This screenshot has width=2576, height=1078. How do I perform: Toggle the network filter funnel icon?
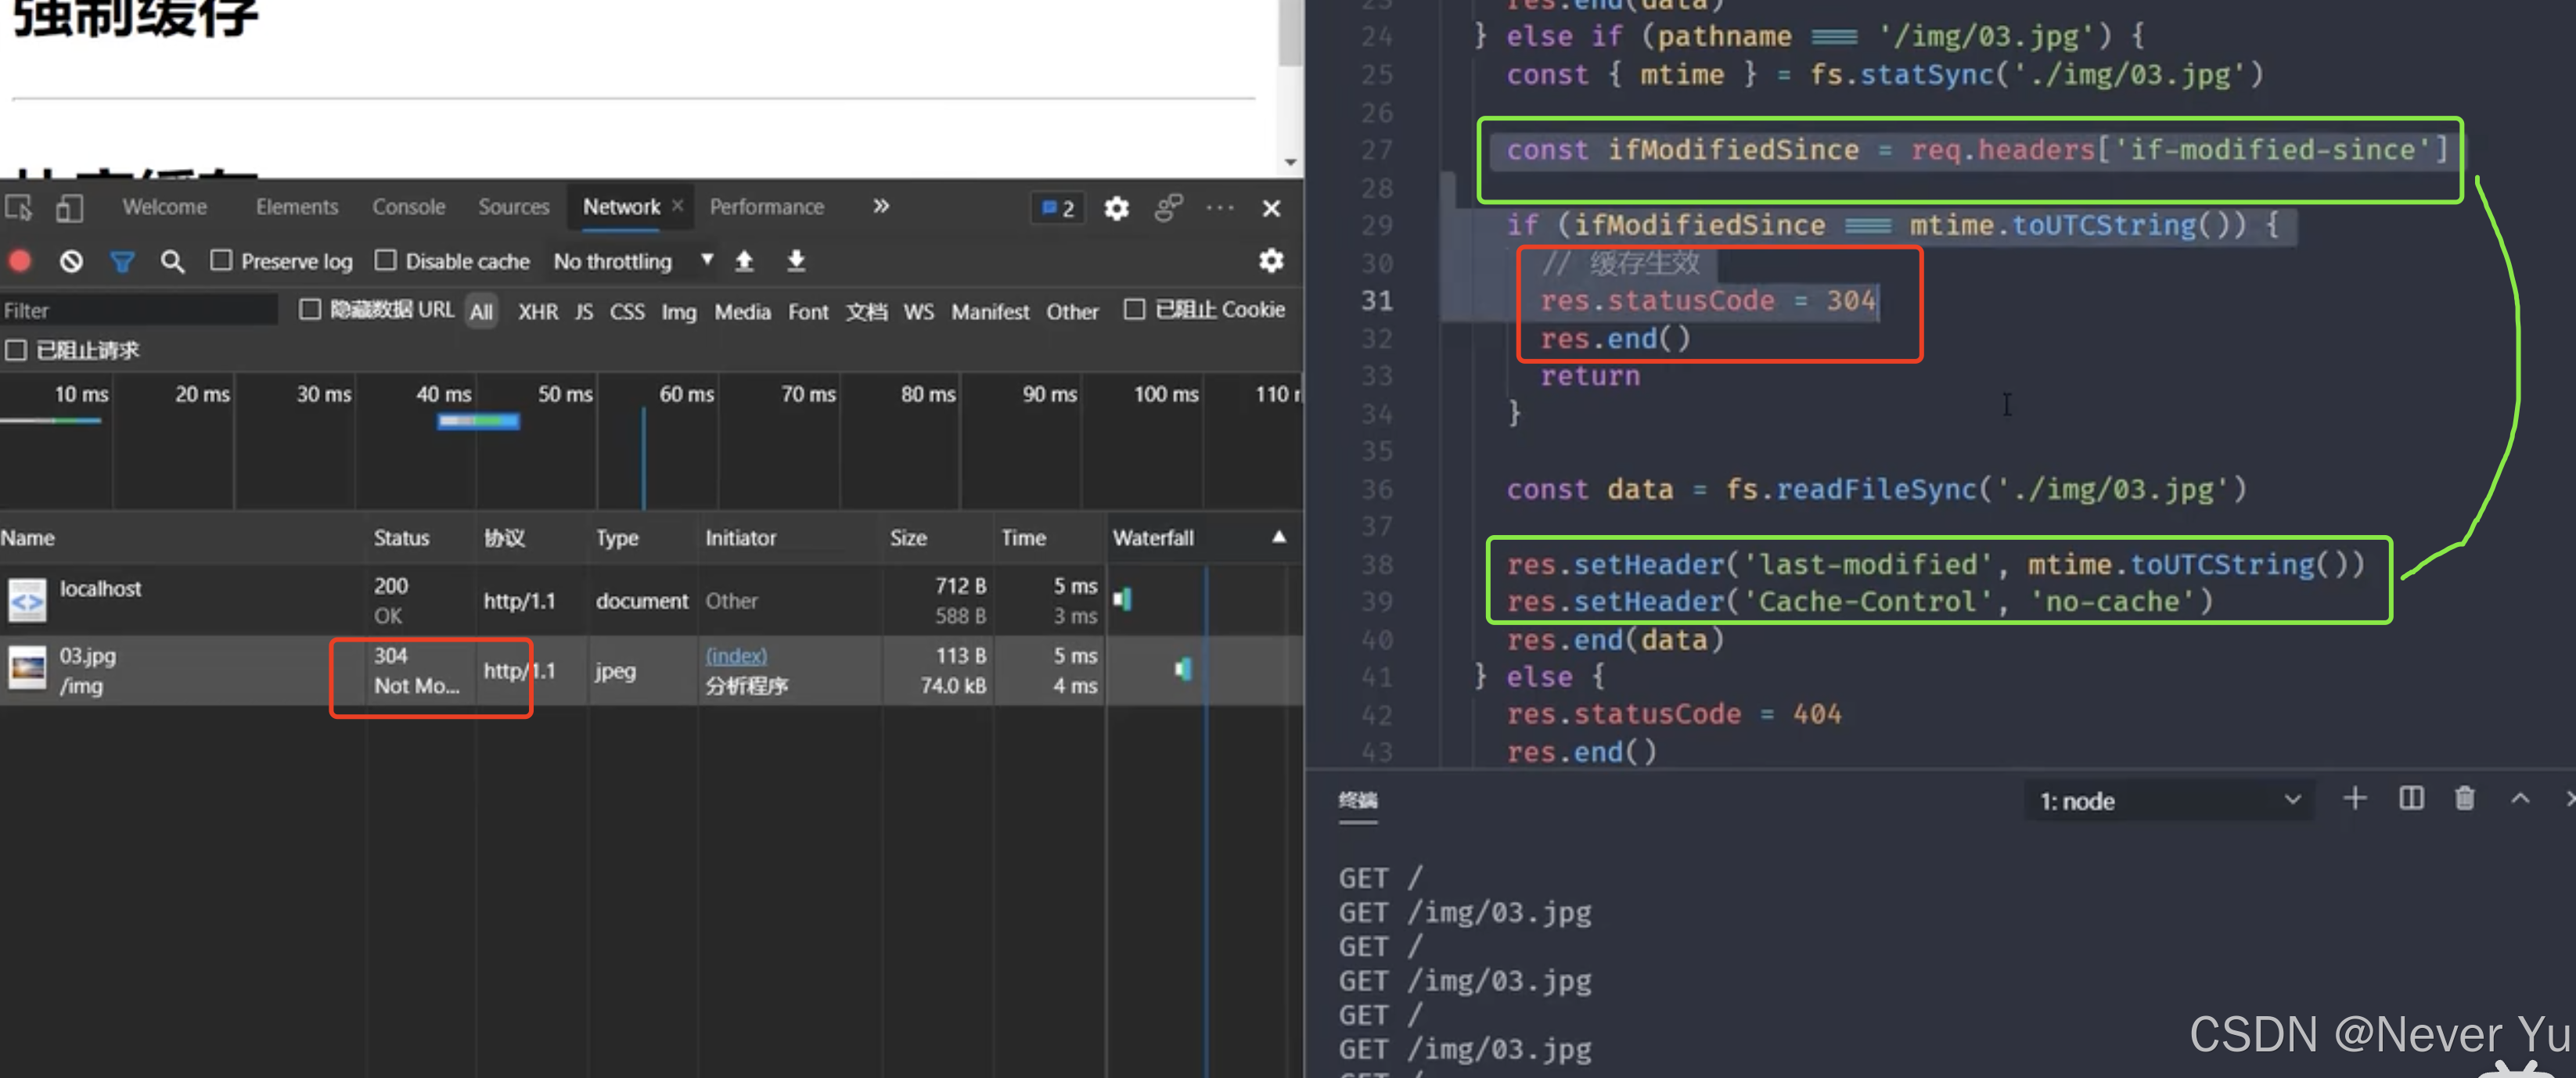pyautogui.click(x=122, y=261)
